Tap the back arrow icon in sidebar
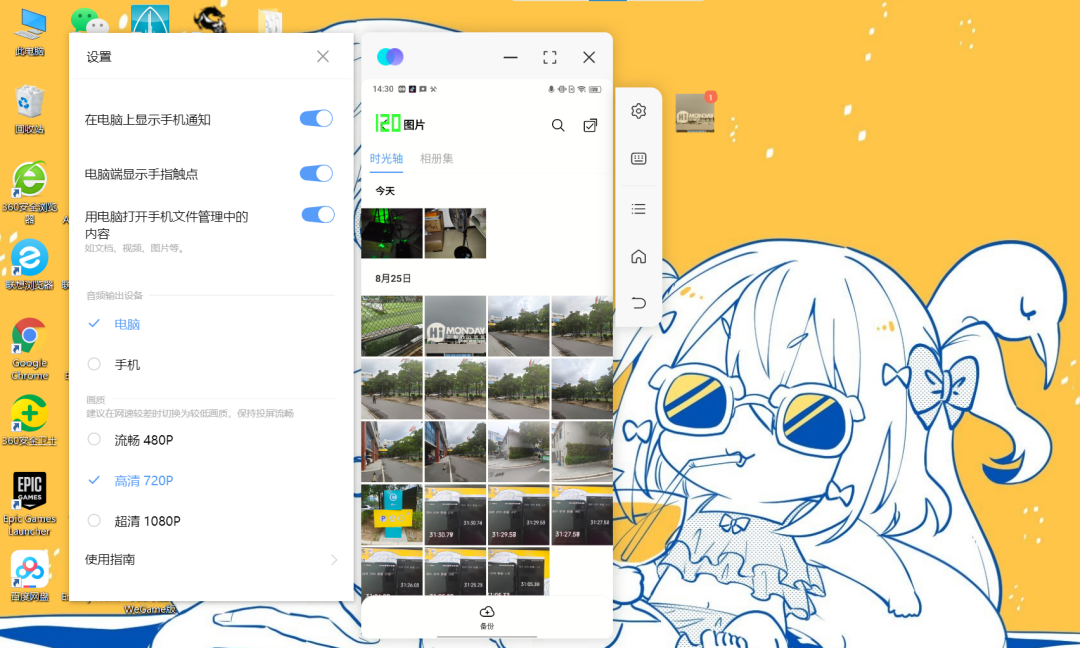1080x648 pixels. click(638, 302)
